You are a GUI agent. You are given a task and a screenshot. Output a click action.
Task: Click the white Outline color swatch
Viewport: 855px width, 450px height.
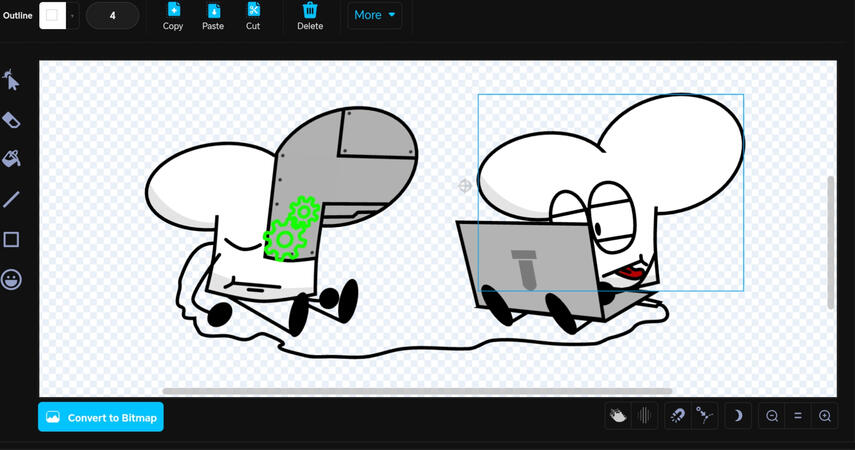pos(52,15)
